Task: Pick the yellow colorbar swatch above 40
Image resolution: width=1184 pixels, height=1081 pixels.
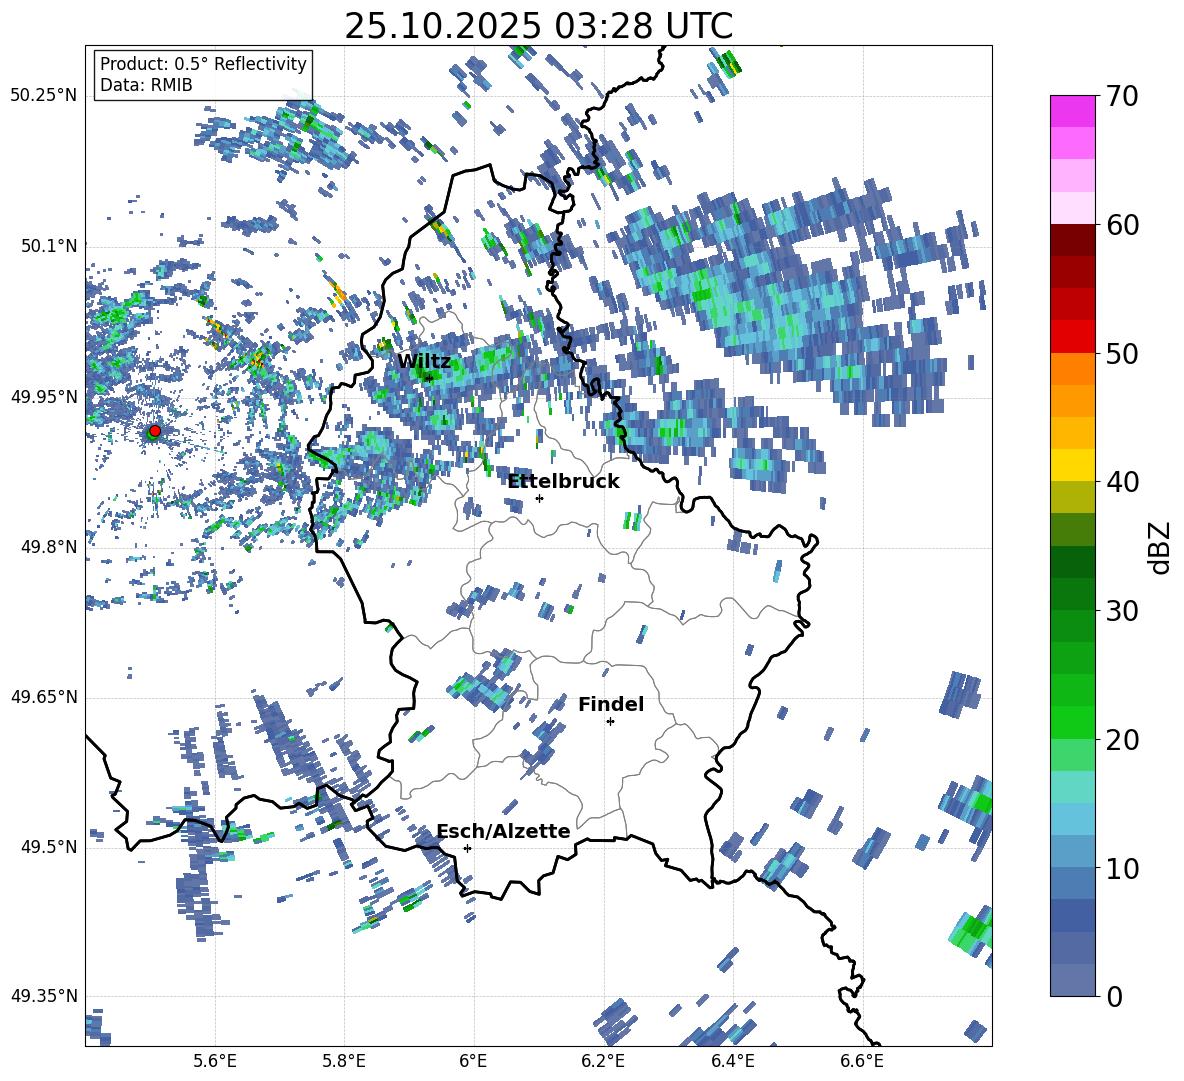Action: pos(1072,465)
